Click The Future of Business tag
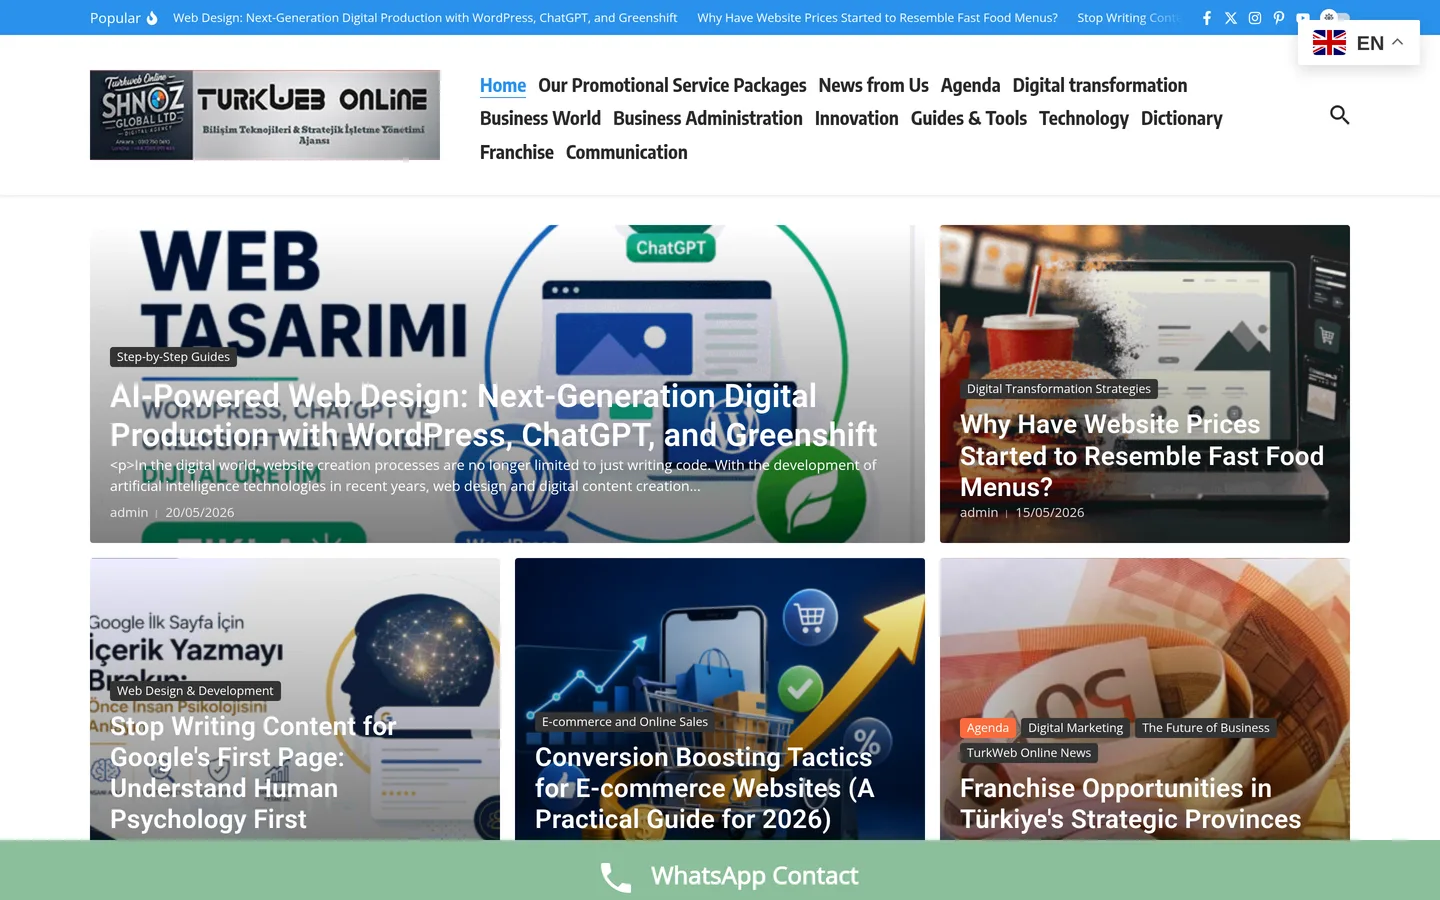 point(1206,728)
